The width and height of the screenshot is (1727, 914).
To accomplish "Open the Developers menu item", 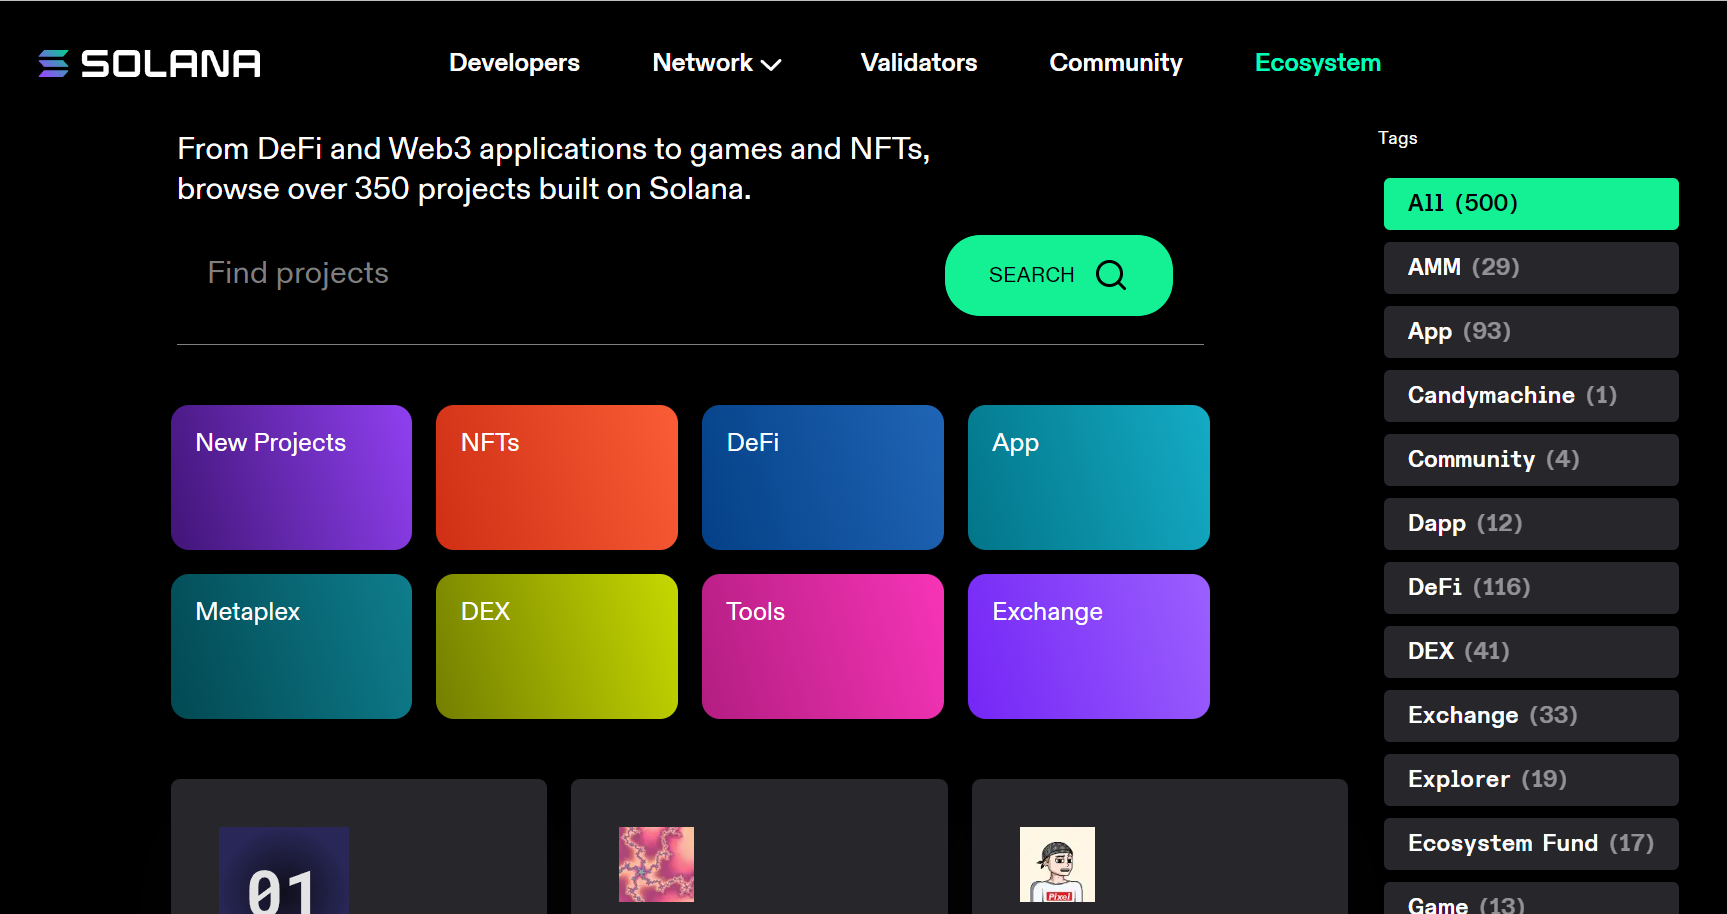I will [x=514, y=63].
